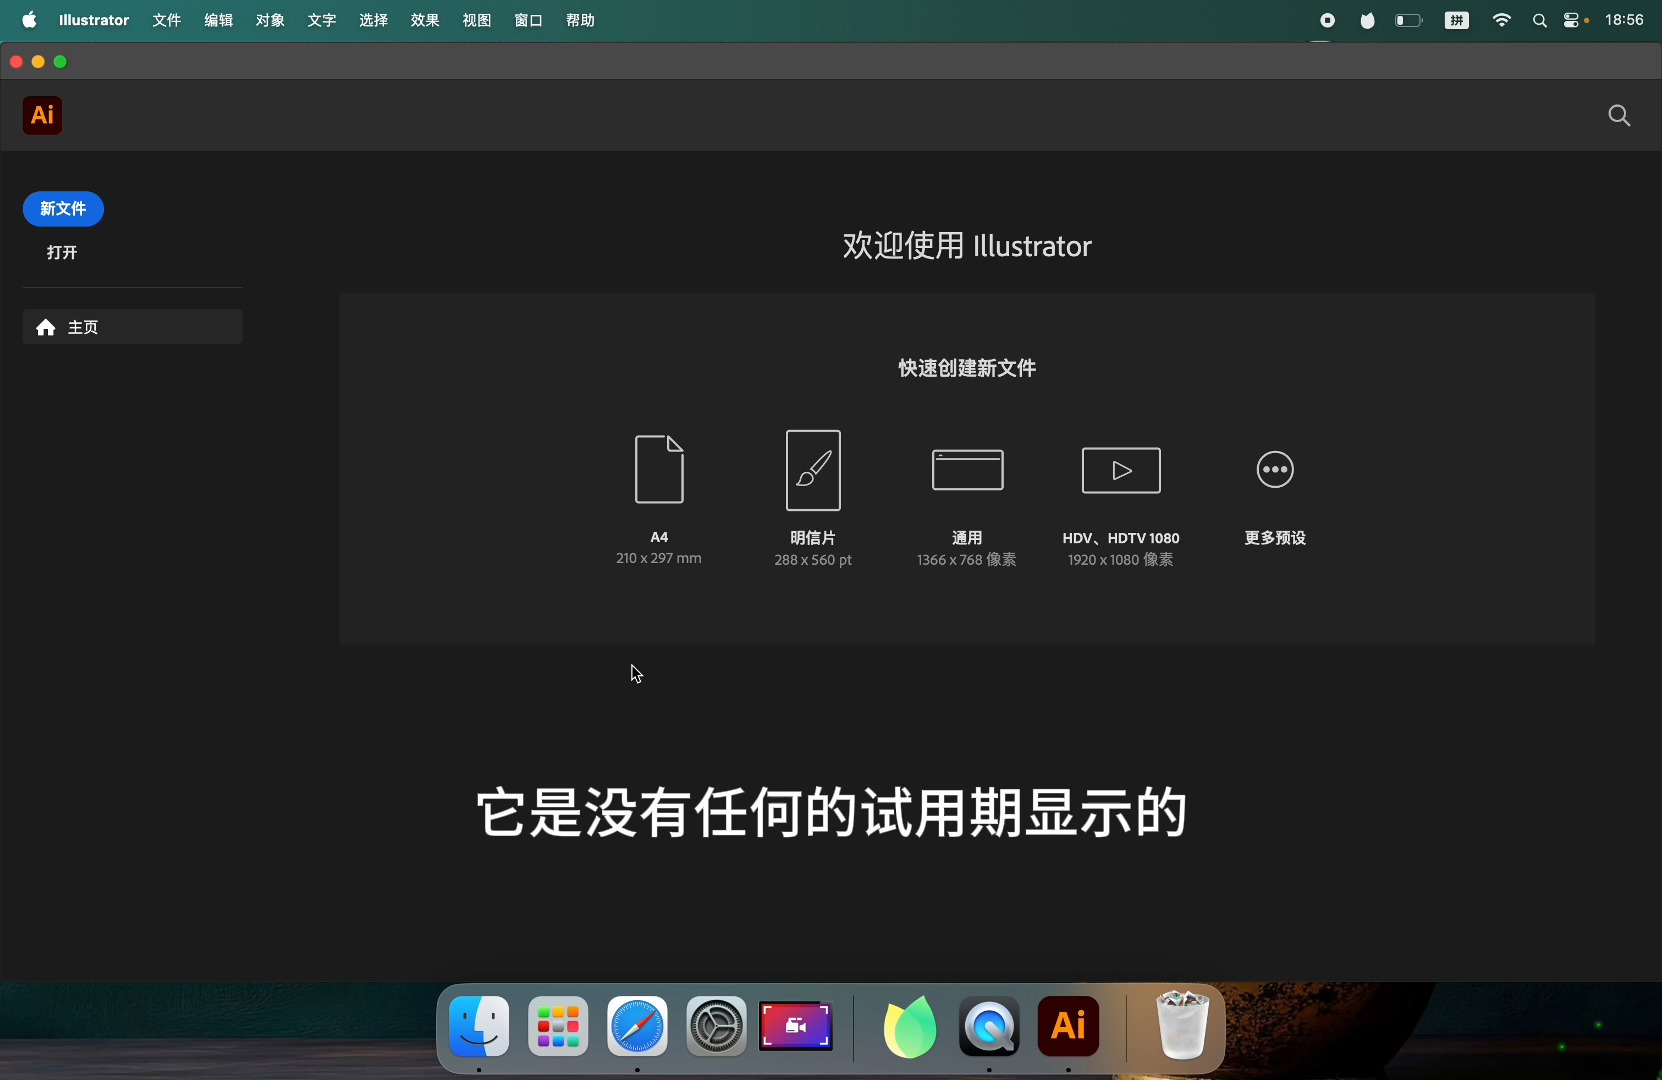The width and height of the screenshot is (1662, 1080).
Task: Open Control Center in menu bar
Action: tap(1573, 20)
